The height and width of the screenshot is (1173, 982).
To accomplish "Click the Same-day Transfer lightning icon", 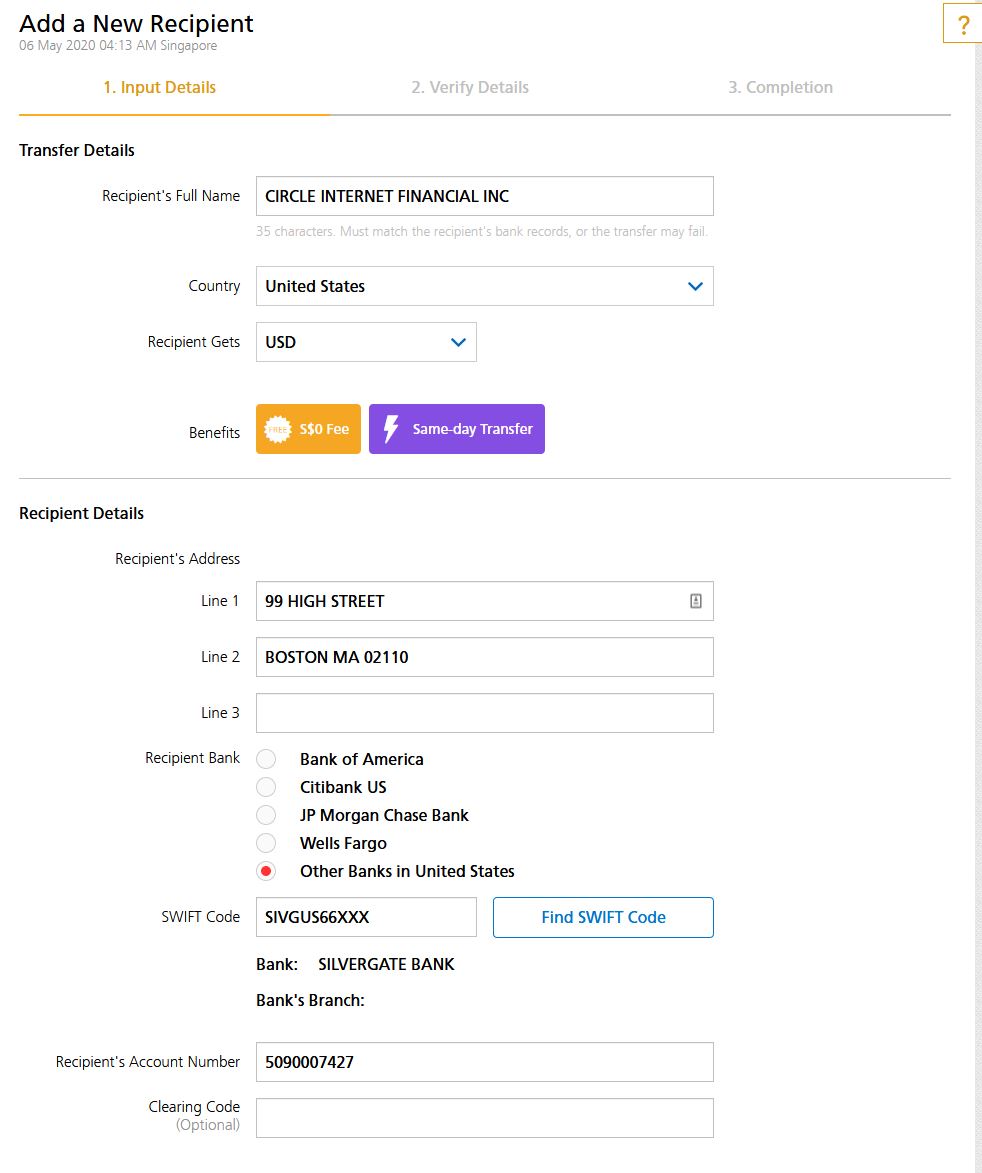I will [x=391, y=429].
